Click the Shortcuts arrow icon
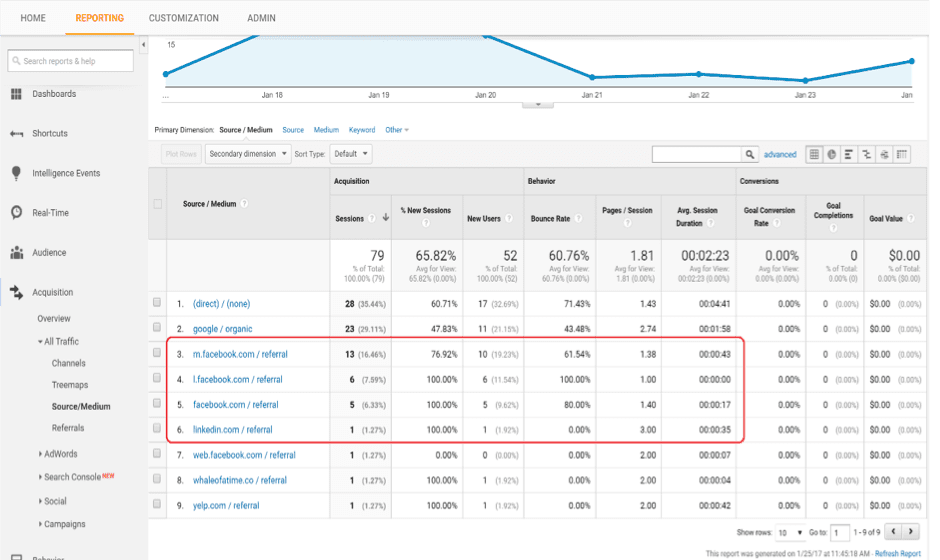The width and height of the screenshot is (940, 560). pos(17,134)
